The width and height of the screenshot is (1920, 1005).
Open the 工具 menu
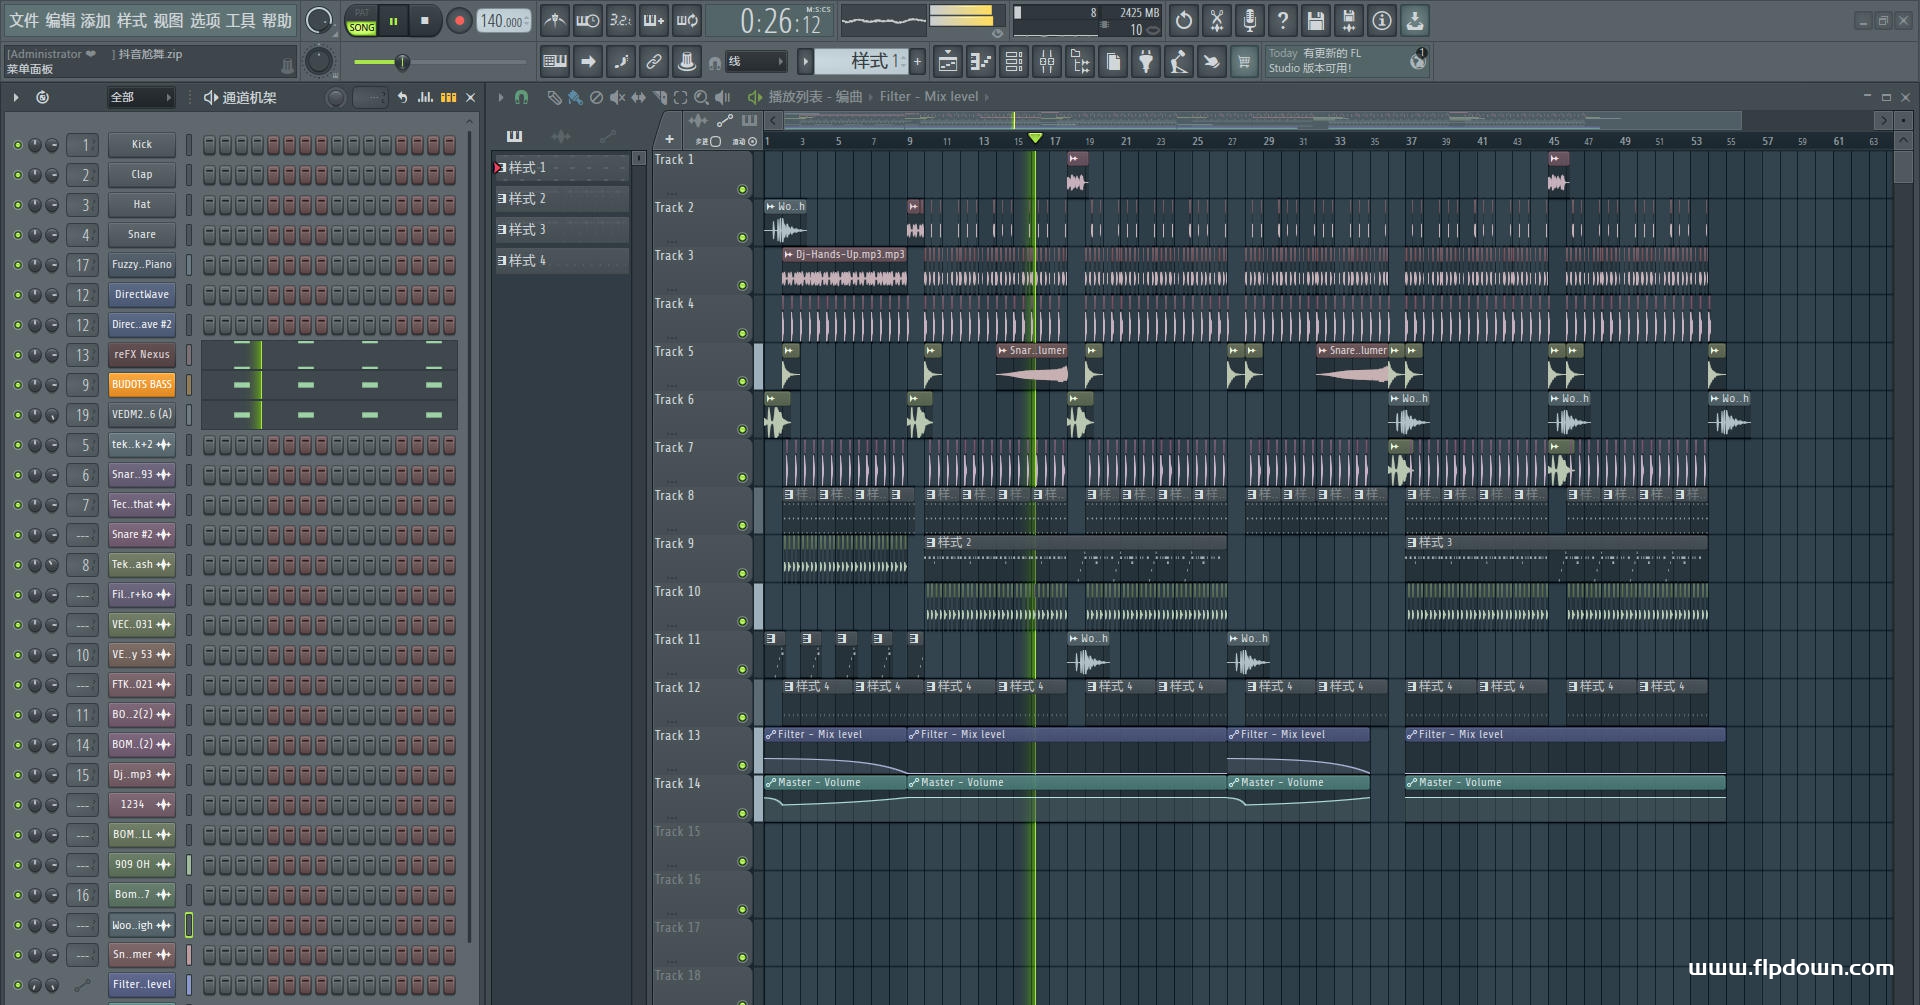[x=241, y=20]
